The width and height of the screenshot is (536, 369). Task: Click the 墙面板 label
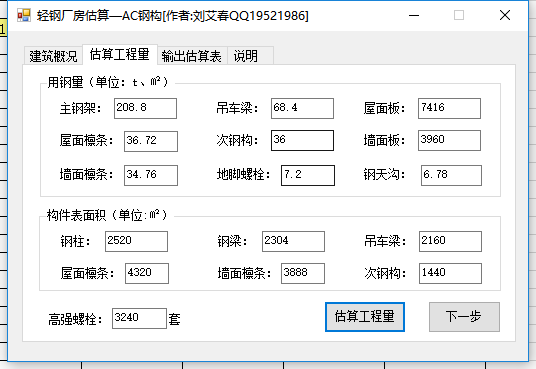tap(385, 140)
